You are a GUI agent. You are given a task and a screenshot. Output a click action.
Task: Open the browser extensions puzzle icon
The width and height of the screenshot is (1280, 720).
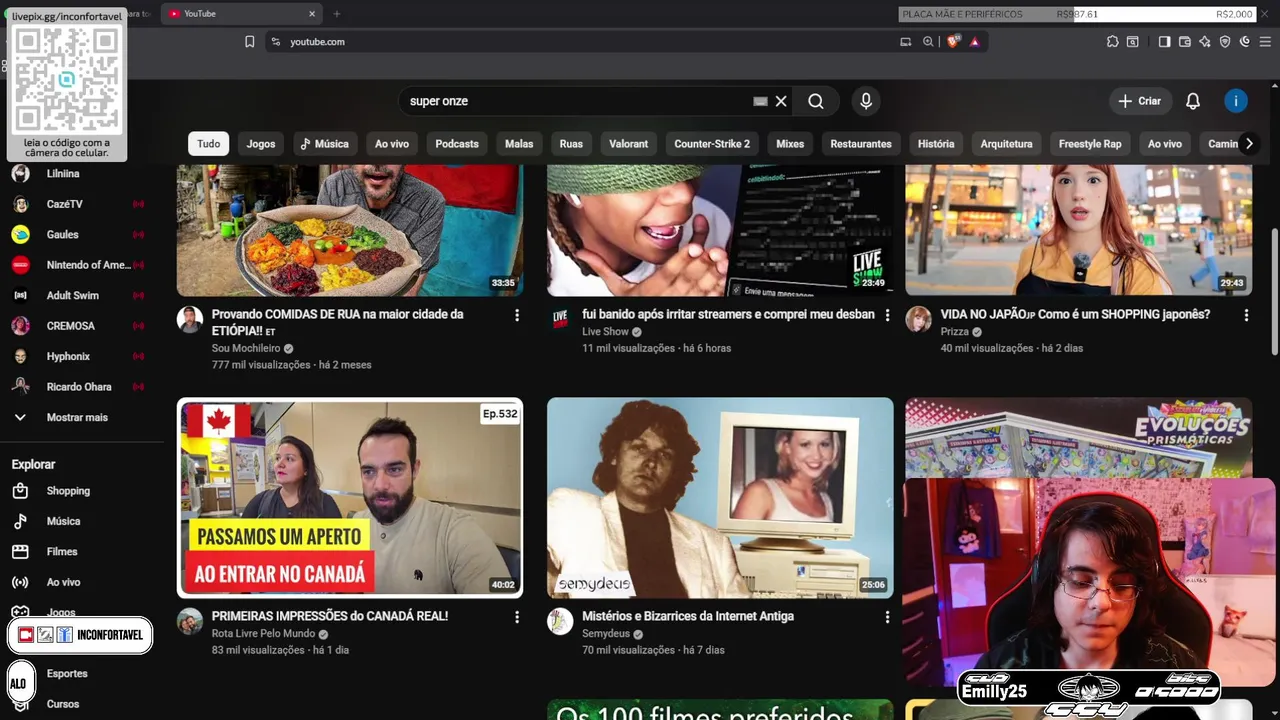(1112, 42)
